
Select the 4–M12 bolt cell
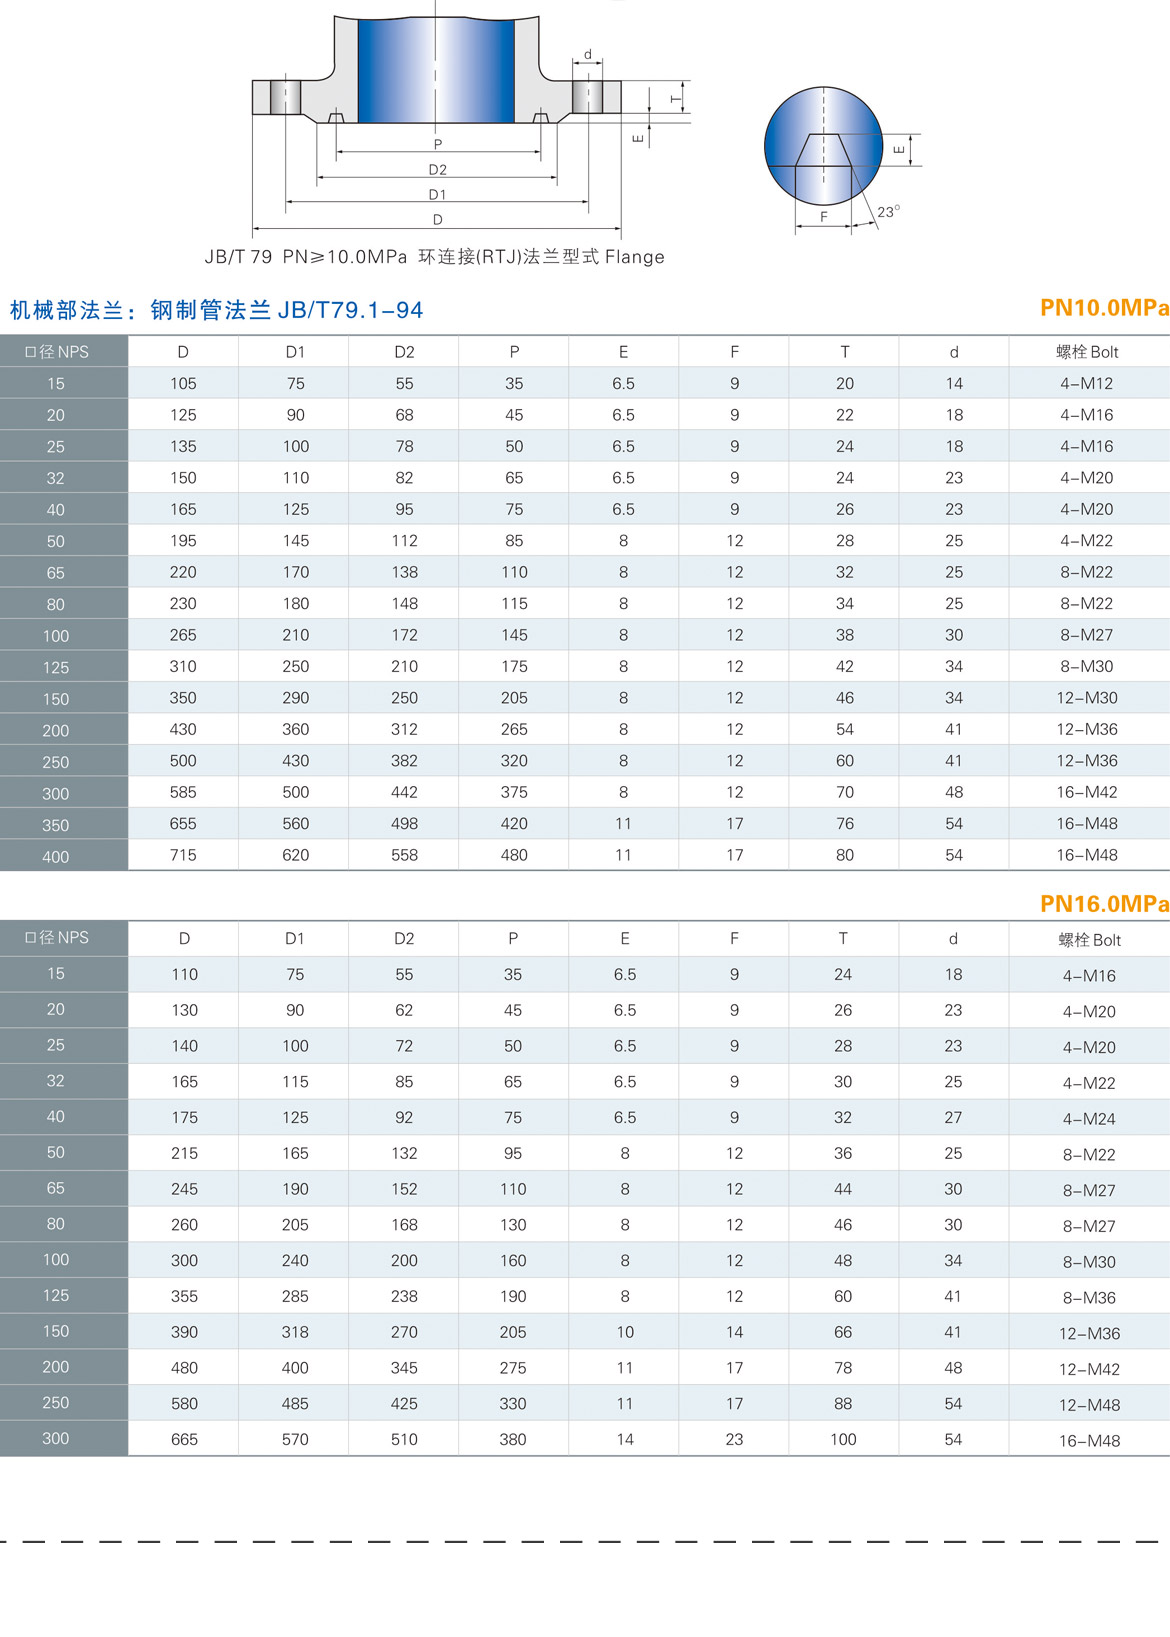1087,384
